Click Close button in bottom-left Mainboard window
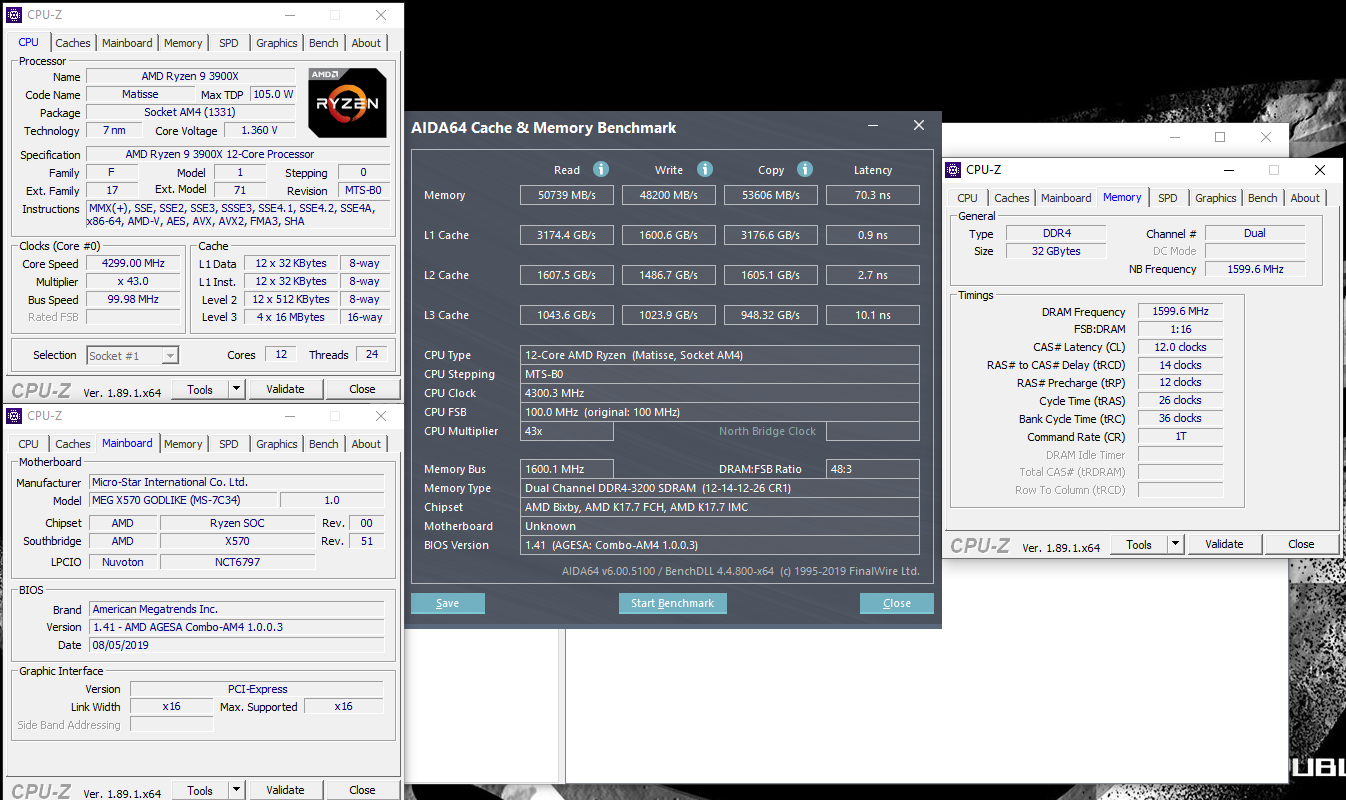 (x=362, y=790)
